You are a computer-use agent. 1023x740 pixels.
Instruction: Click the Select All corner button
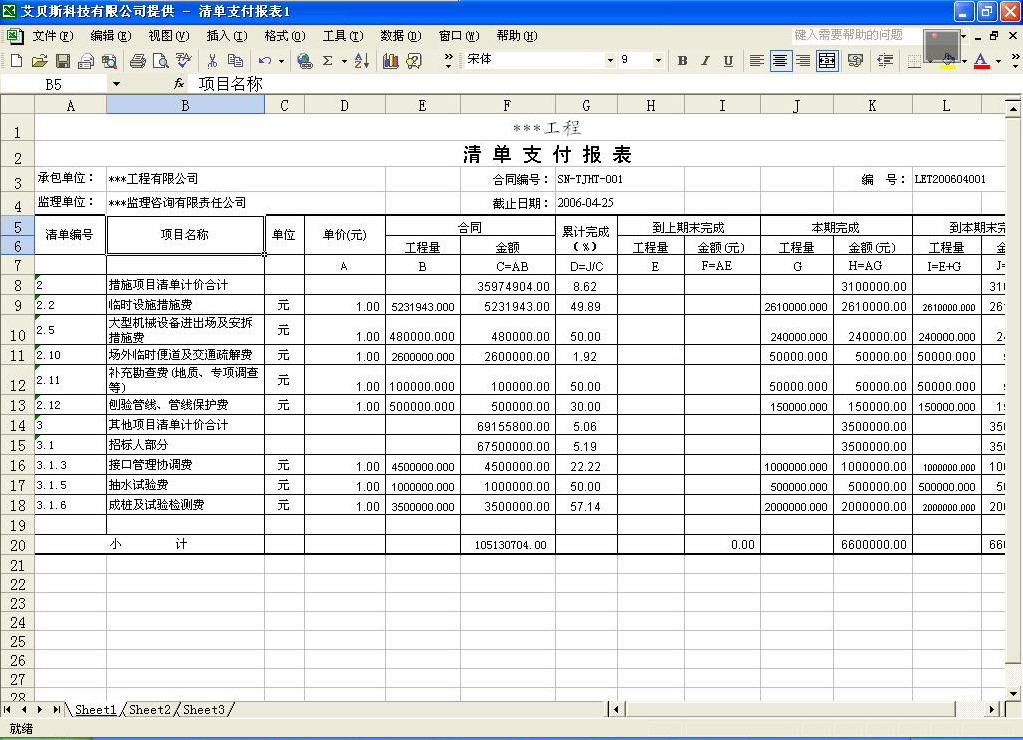[x=18, y=104]
